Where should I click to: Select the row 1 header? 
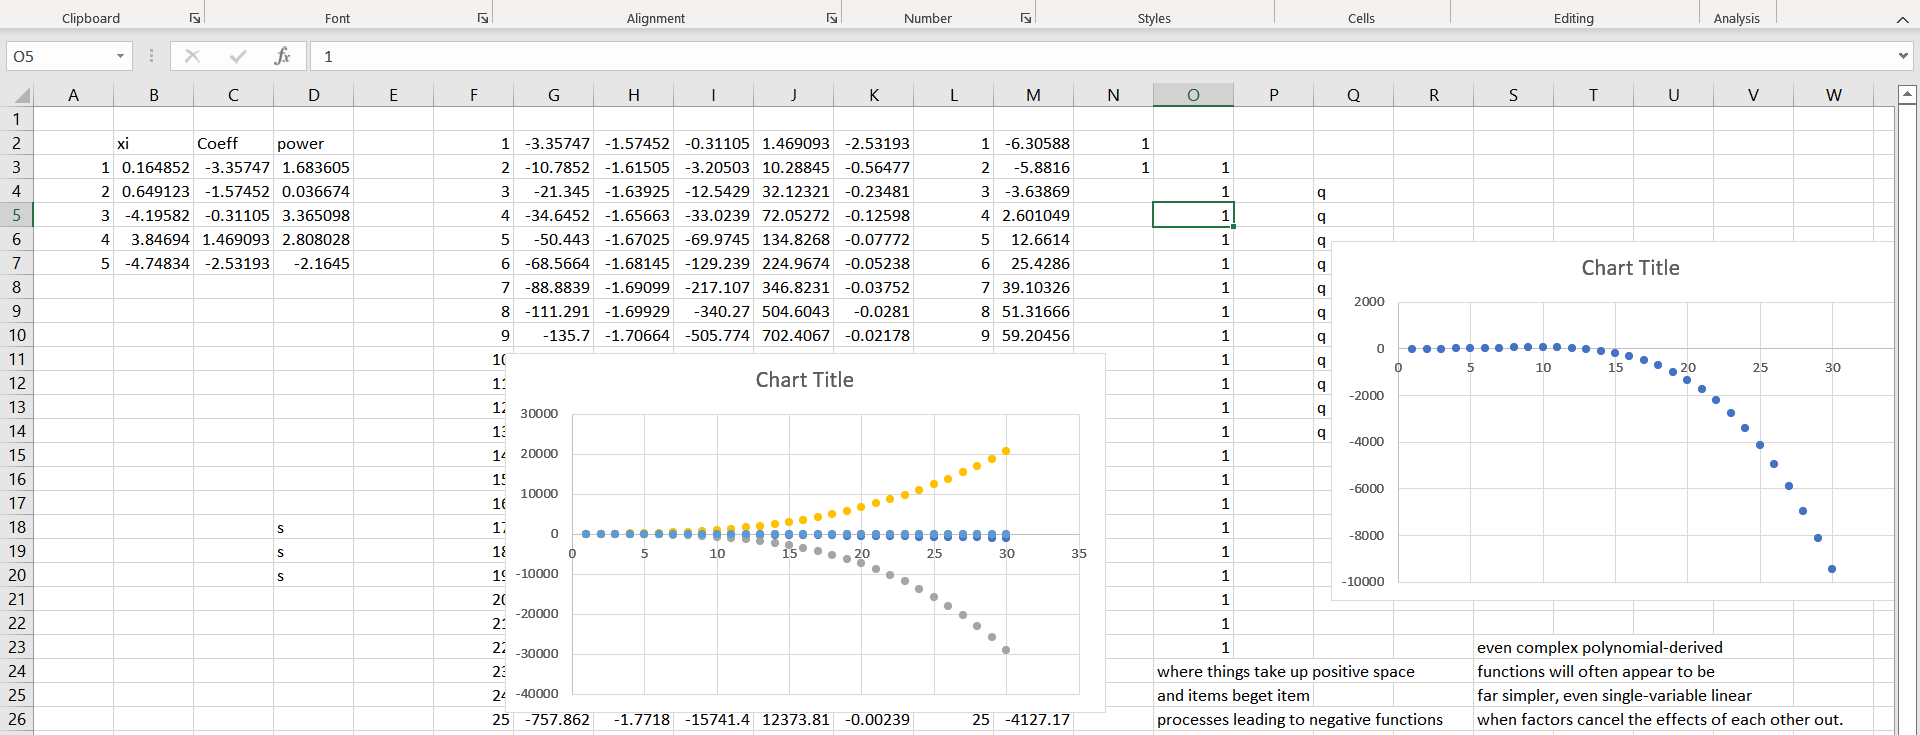[x=16, y=119]
